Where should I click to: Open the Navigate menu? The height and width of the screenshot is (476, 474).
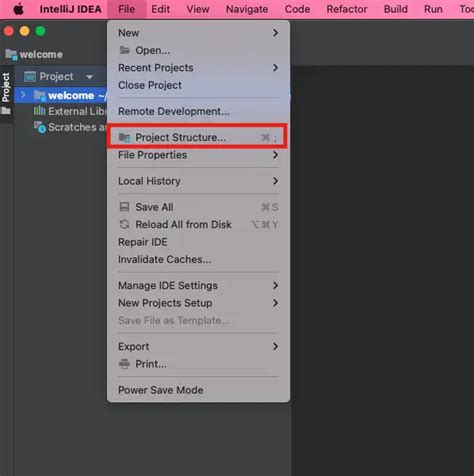click(x=247, y=9)
